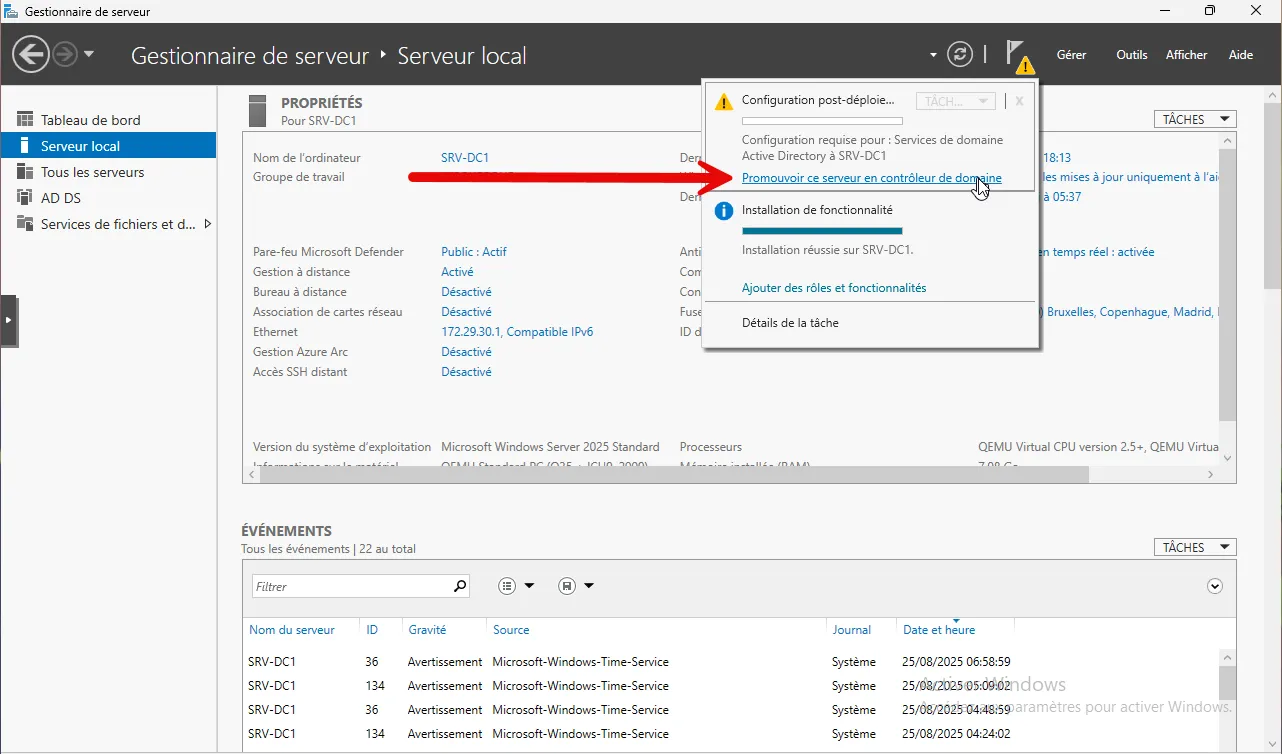Image resolution: width=1282 pixels, height=754 pixels.
Task: Click Promouvoir ce serveur en contrôleur de domaine
Action: (871, 178)
